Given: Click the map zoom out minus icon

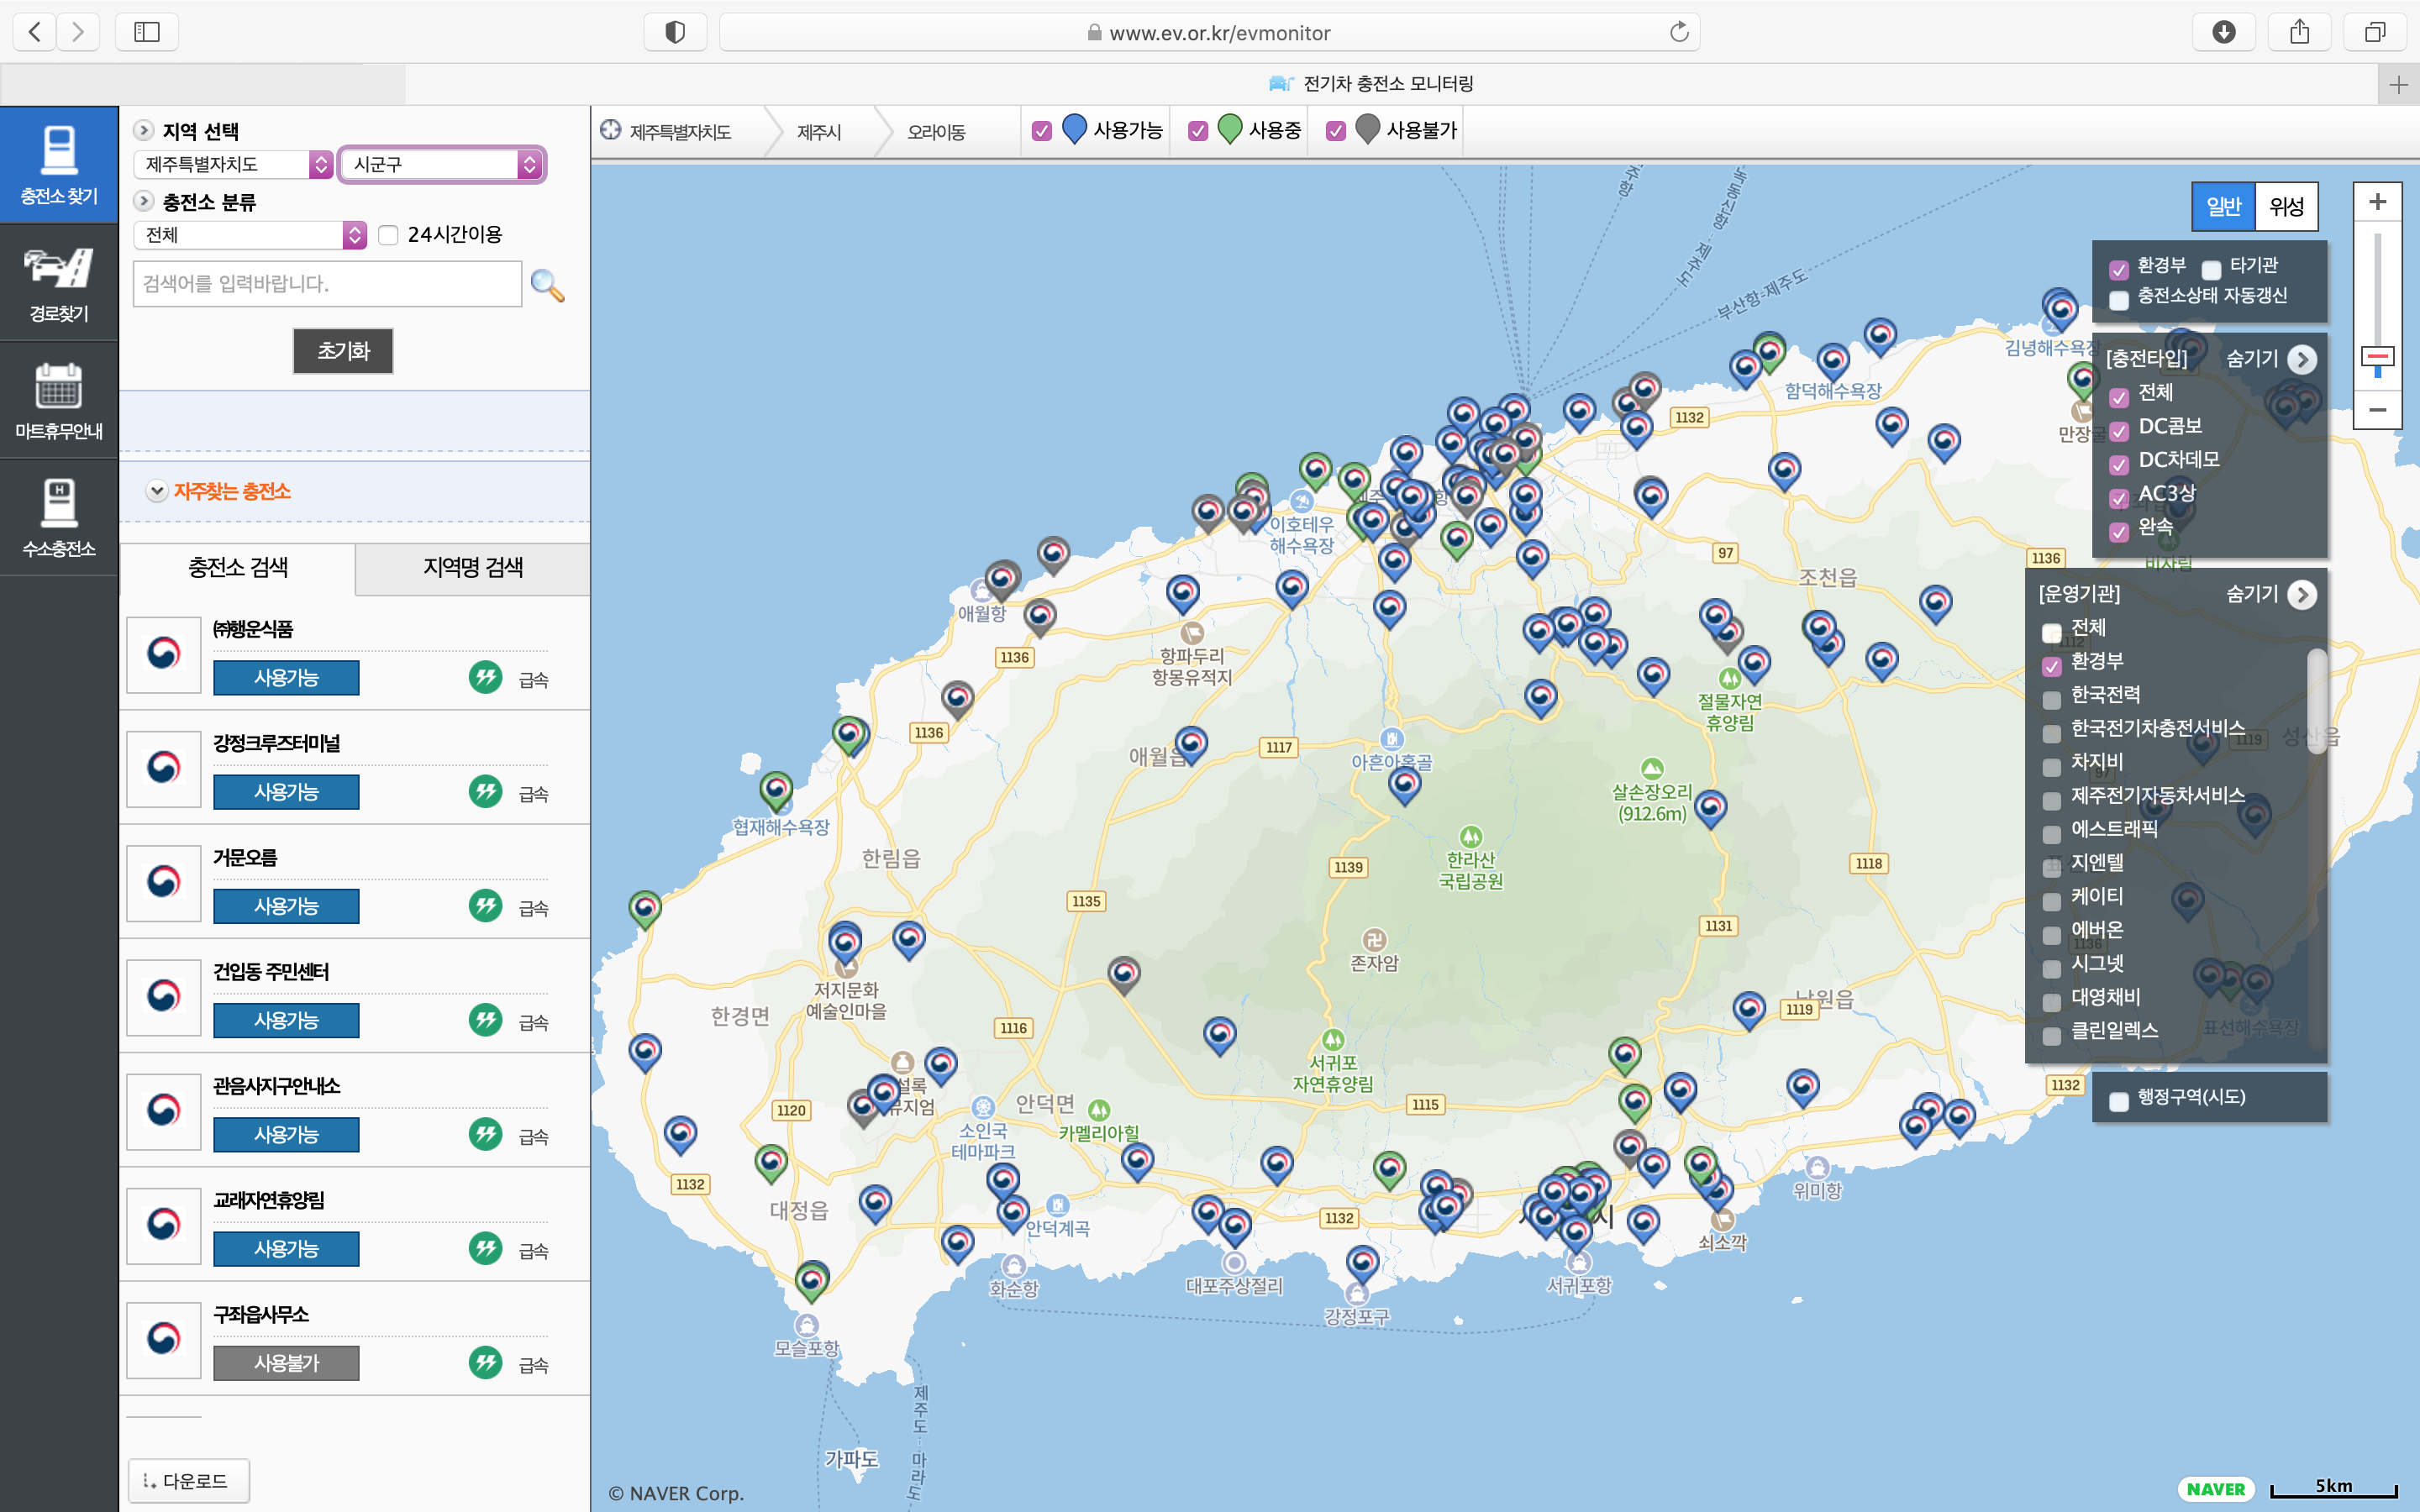Looking at the screenshot, I should pyautogui.click(x=2377, y=410).
